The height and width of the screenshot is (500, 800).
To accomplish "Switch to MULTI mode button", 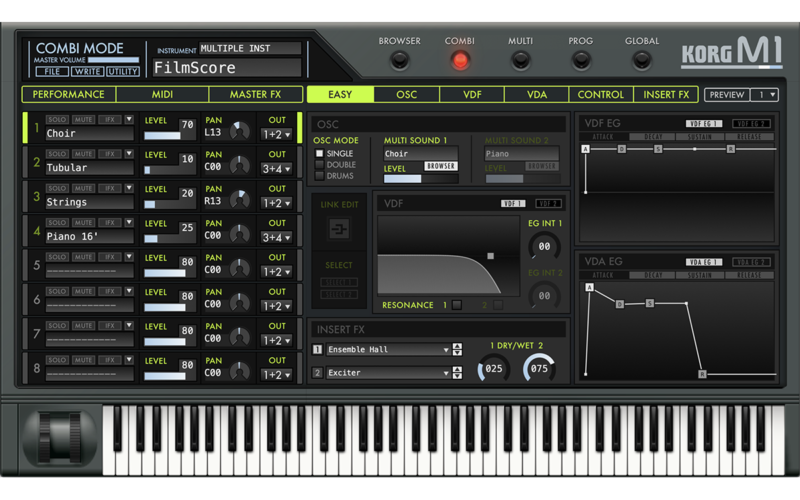I will click(520, 61).
